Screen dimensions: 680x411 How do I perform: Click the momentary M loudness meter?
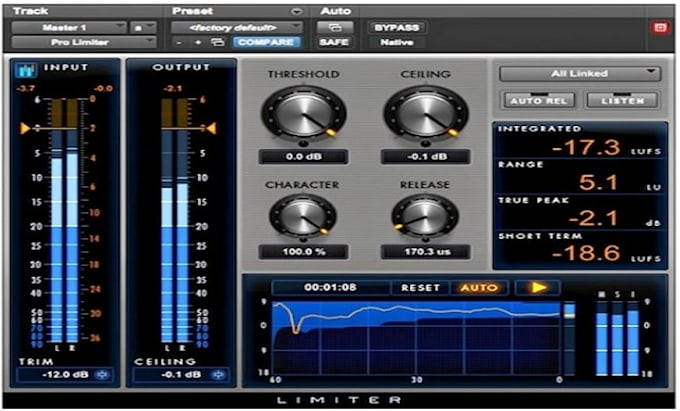tap(602, 338)
